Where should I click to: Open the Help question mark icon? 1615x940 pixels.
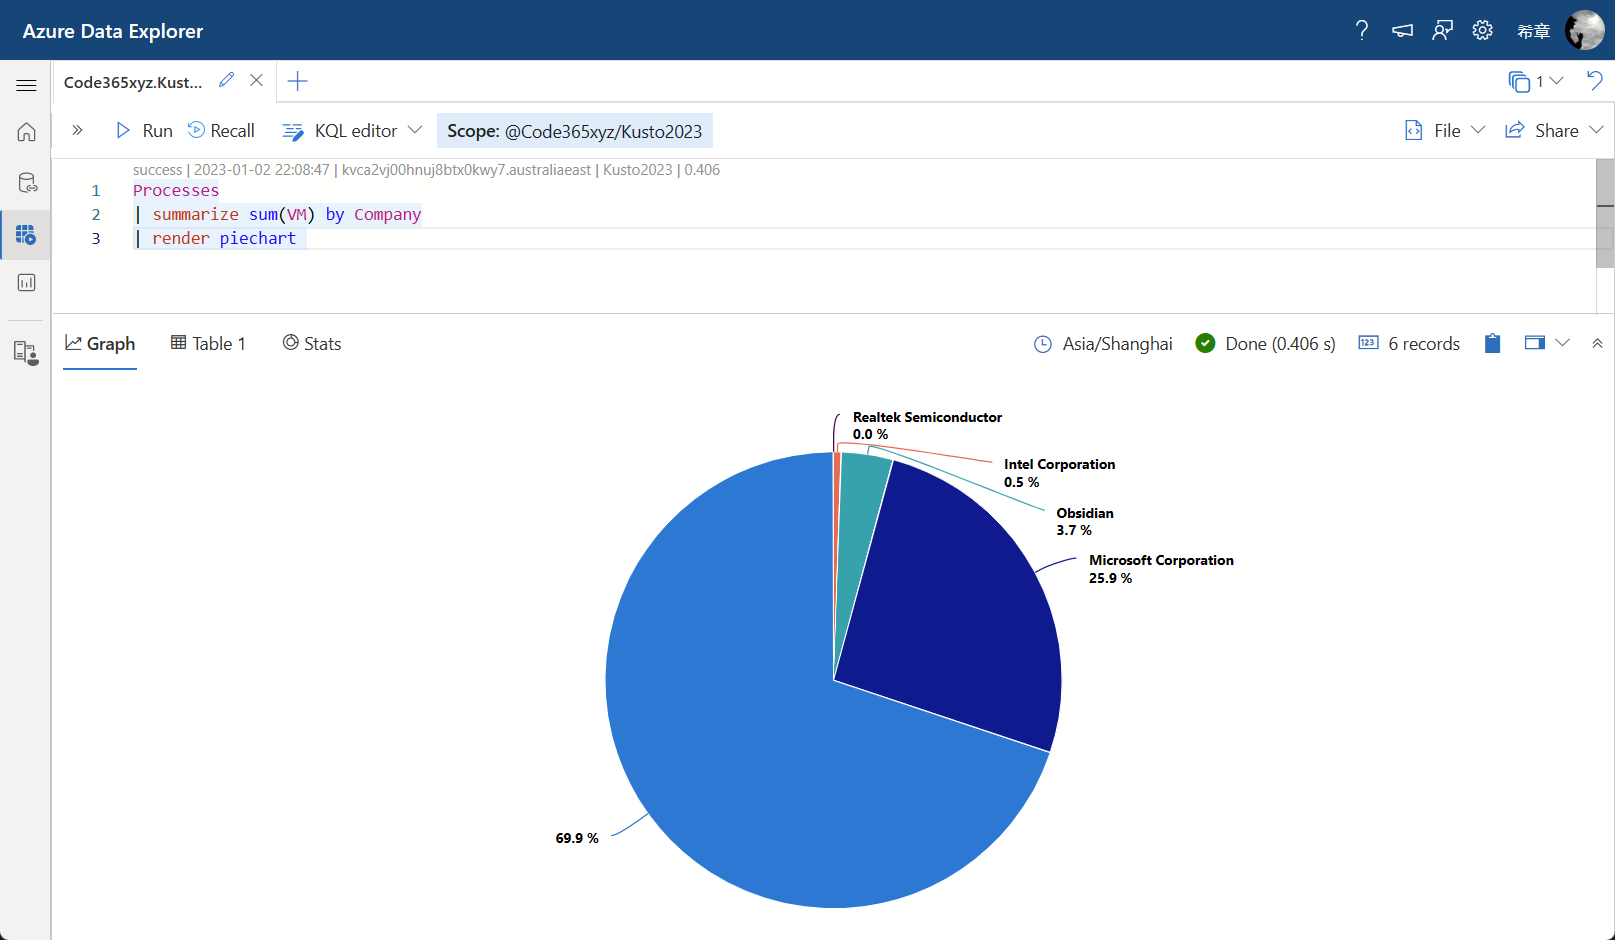1361,30
